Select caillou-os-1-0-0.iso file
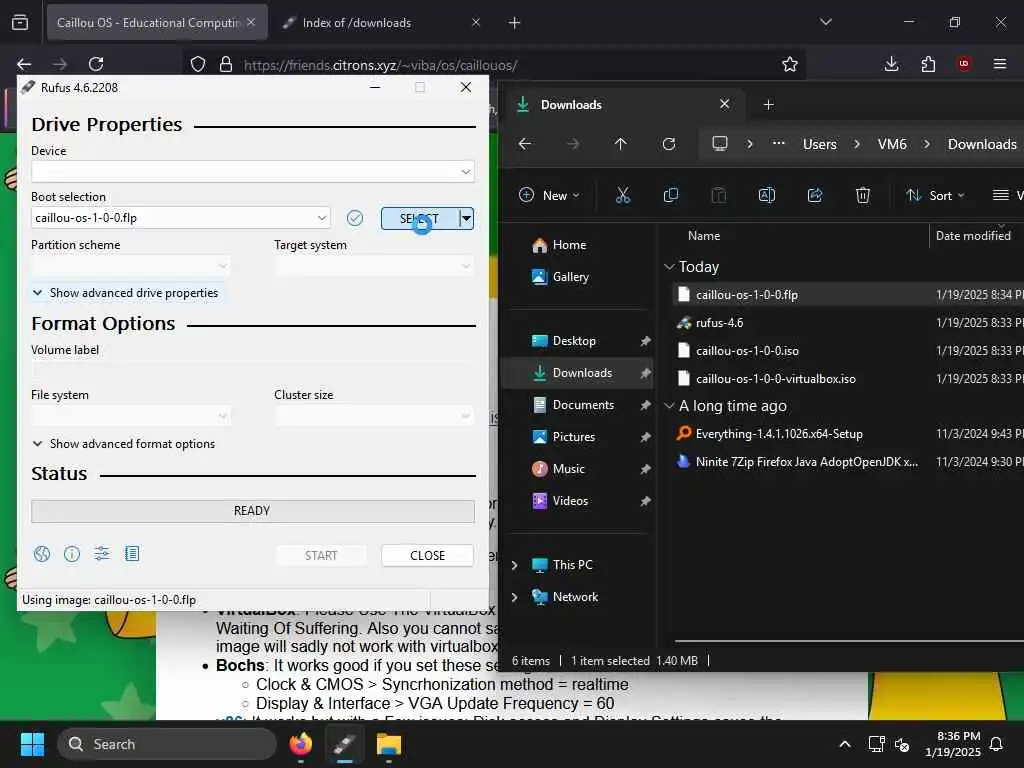Image resolution: width=1024 pixels, height=768 pixels. click(747, 351)
